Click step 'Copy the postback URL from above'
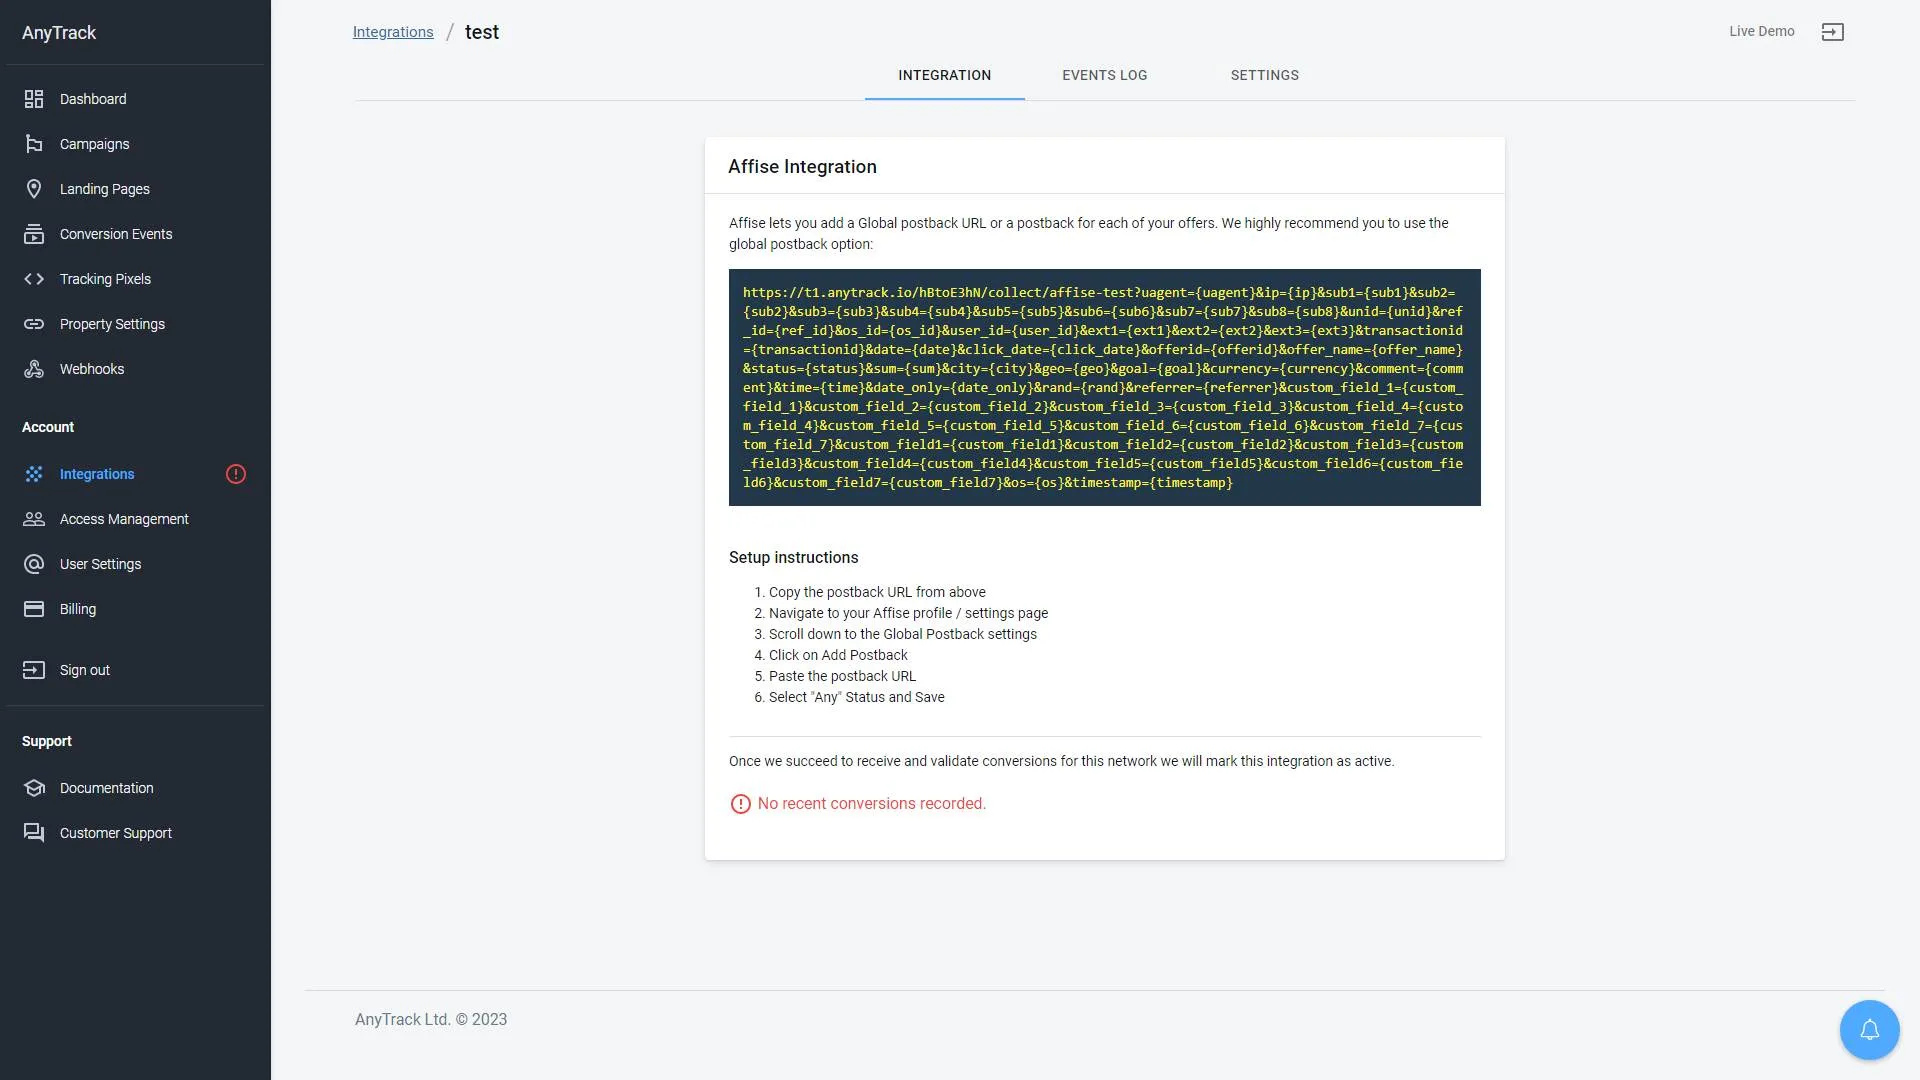Screen dimensions: 1920x1080 click(x=877, y=592)
